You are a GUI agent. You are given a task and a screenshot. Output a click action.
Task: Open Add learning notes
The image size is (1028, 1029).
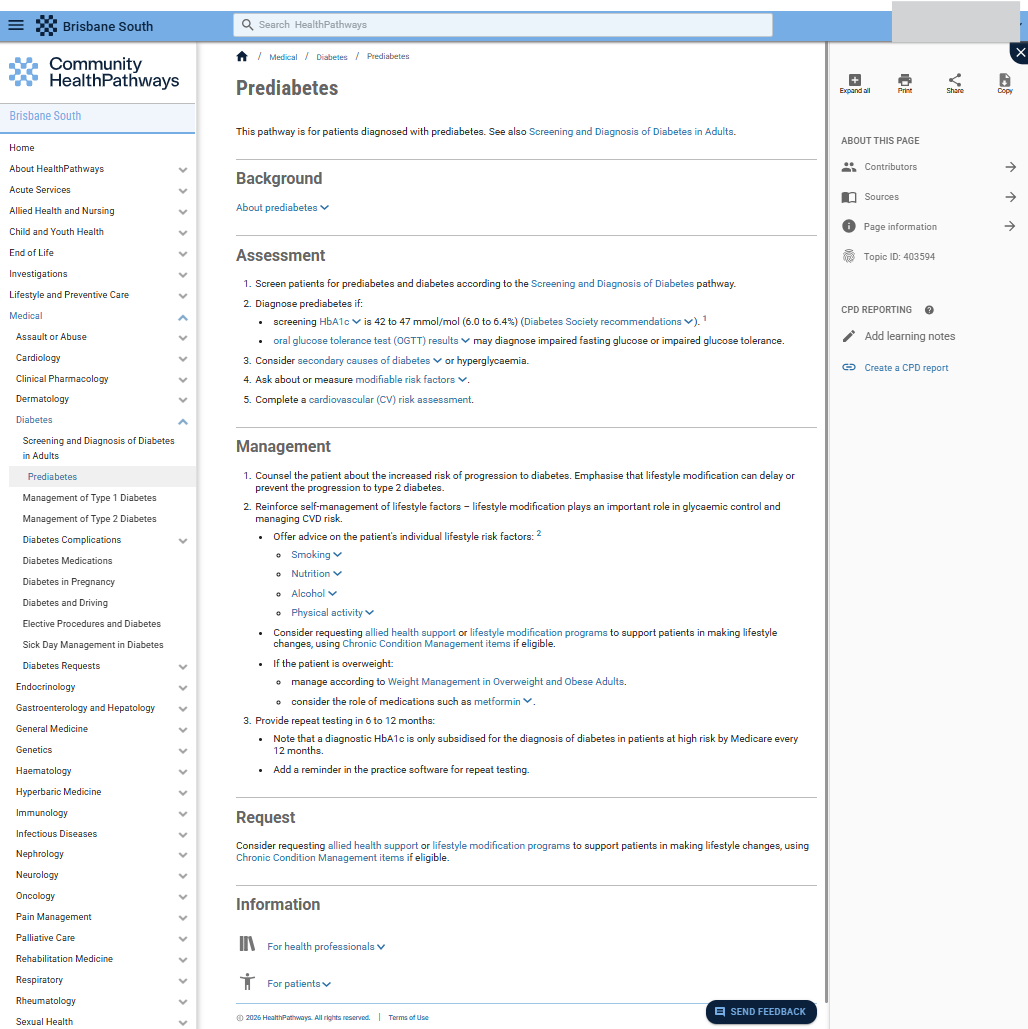(909, 337)
